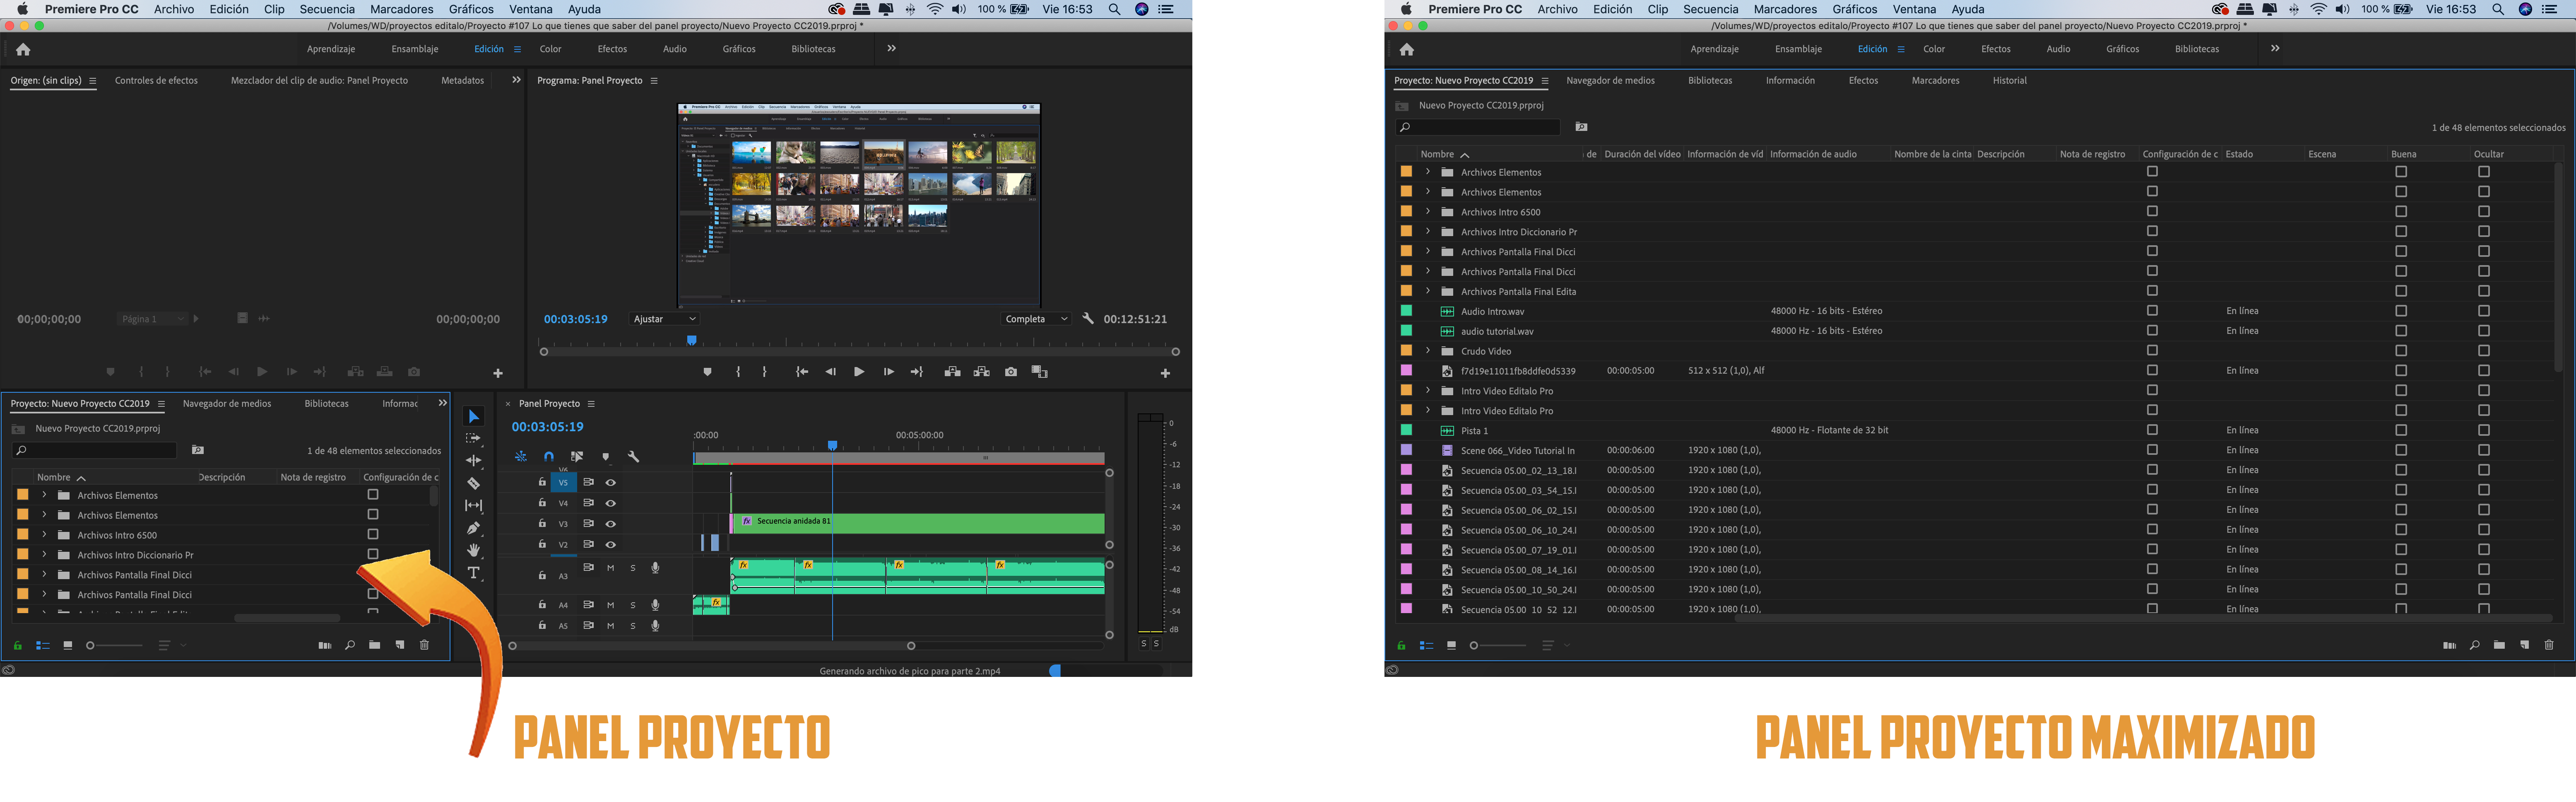Switch to icon view in maximized project panel
The height and width of the screenshot is (802, 2576).
point(1451,645)
